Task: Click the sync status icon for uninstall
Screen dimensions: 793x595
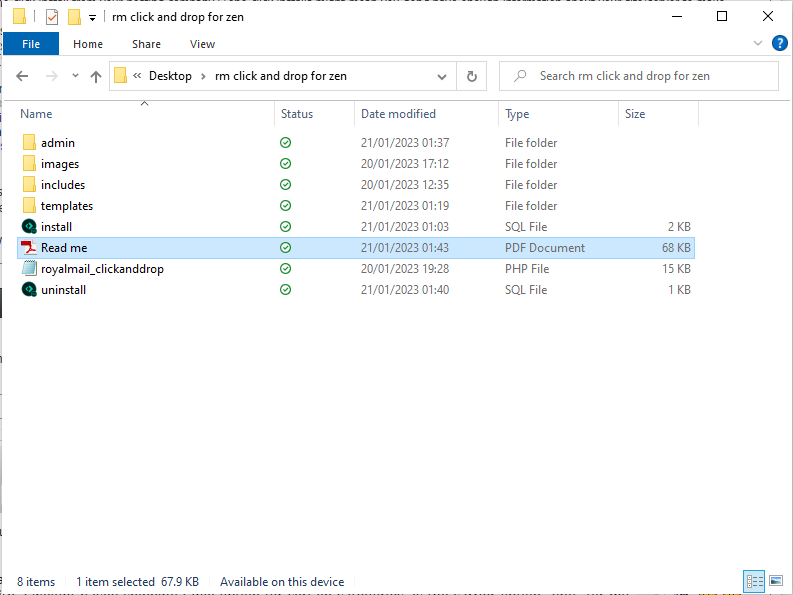Action: pyautogui.click(x=285, y=290)
